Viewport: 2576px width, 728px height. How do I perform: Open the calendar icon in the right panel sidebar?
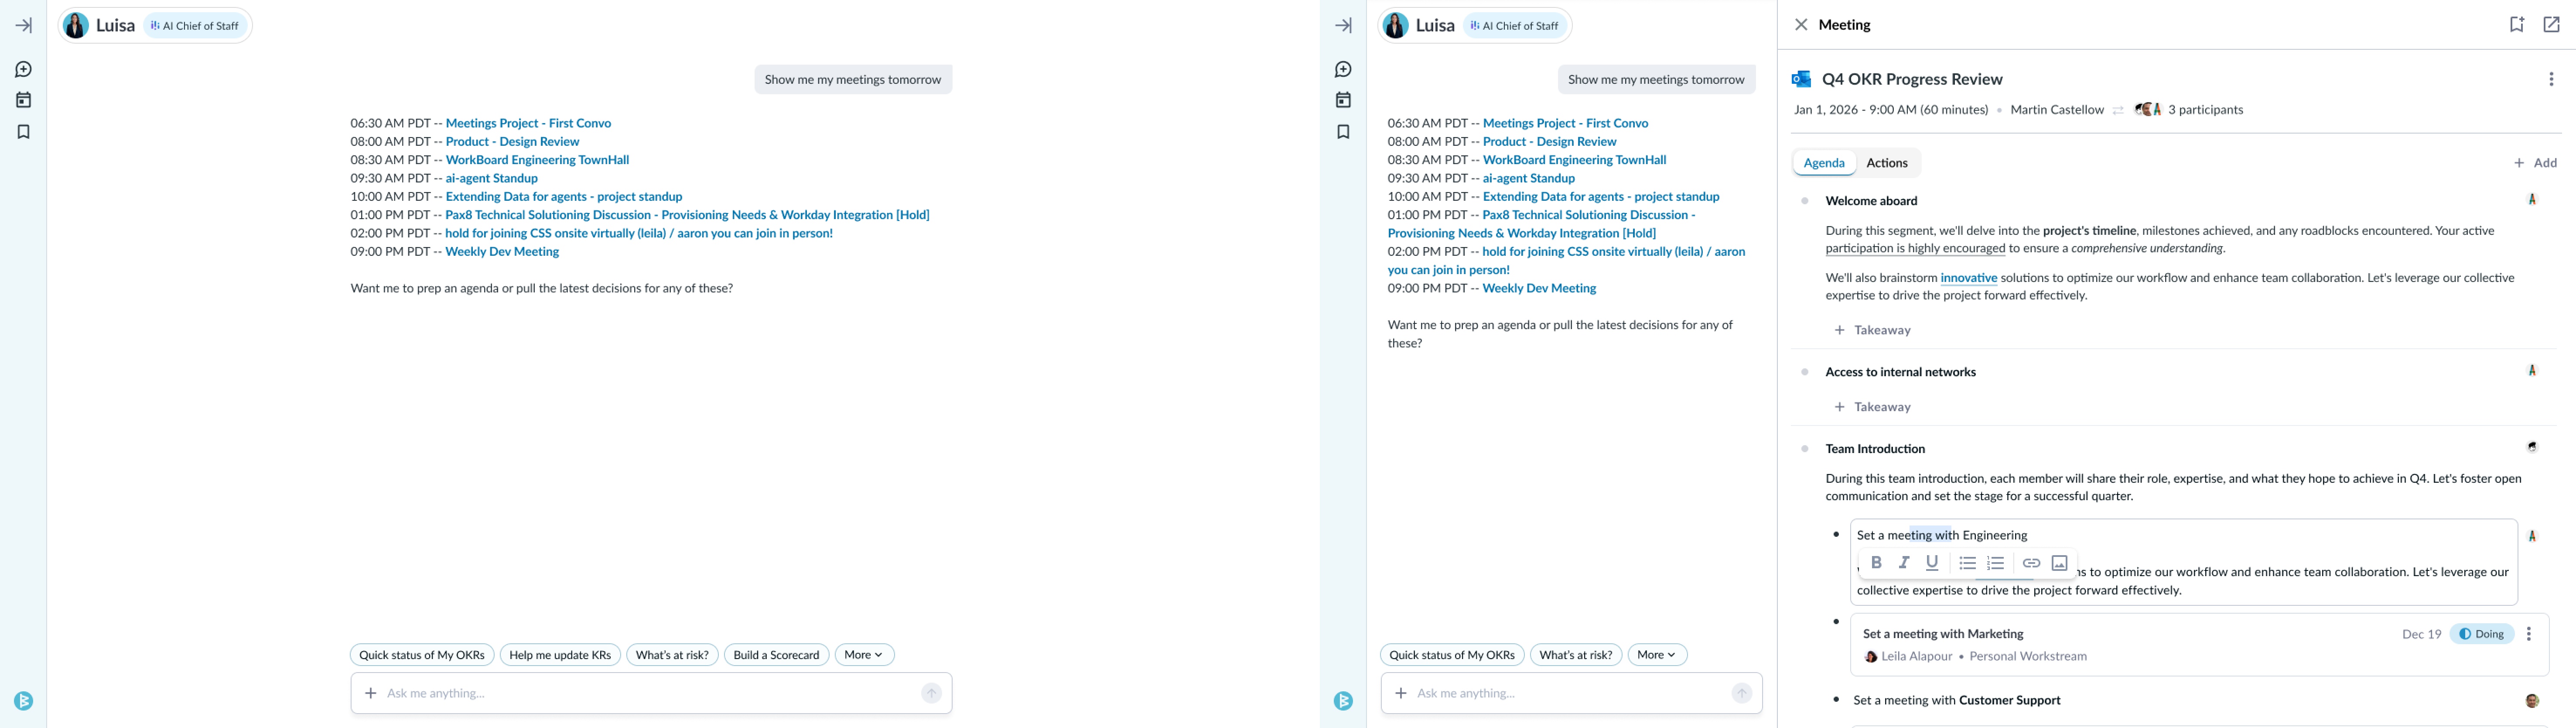pyautogui.click(x=1343, y=100)
